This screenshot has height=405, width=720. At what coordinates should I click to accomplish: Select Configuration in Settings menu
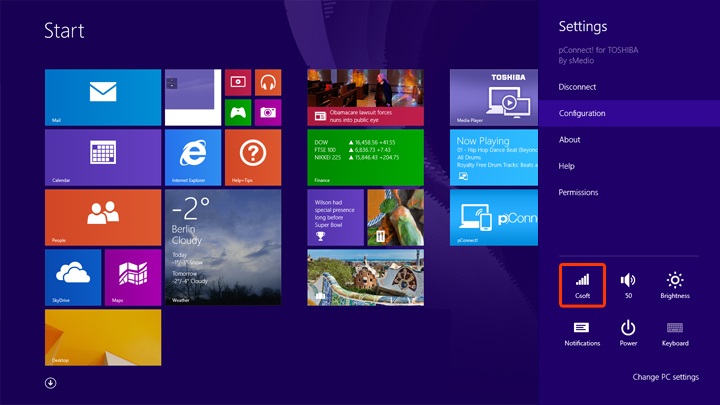(x=582, y=113)
